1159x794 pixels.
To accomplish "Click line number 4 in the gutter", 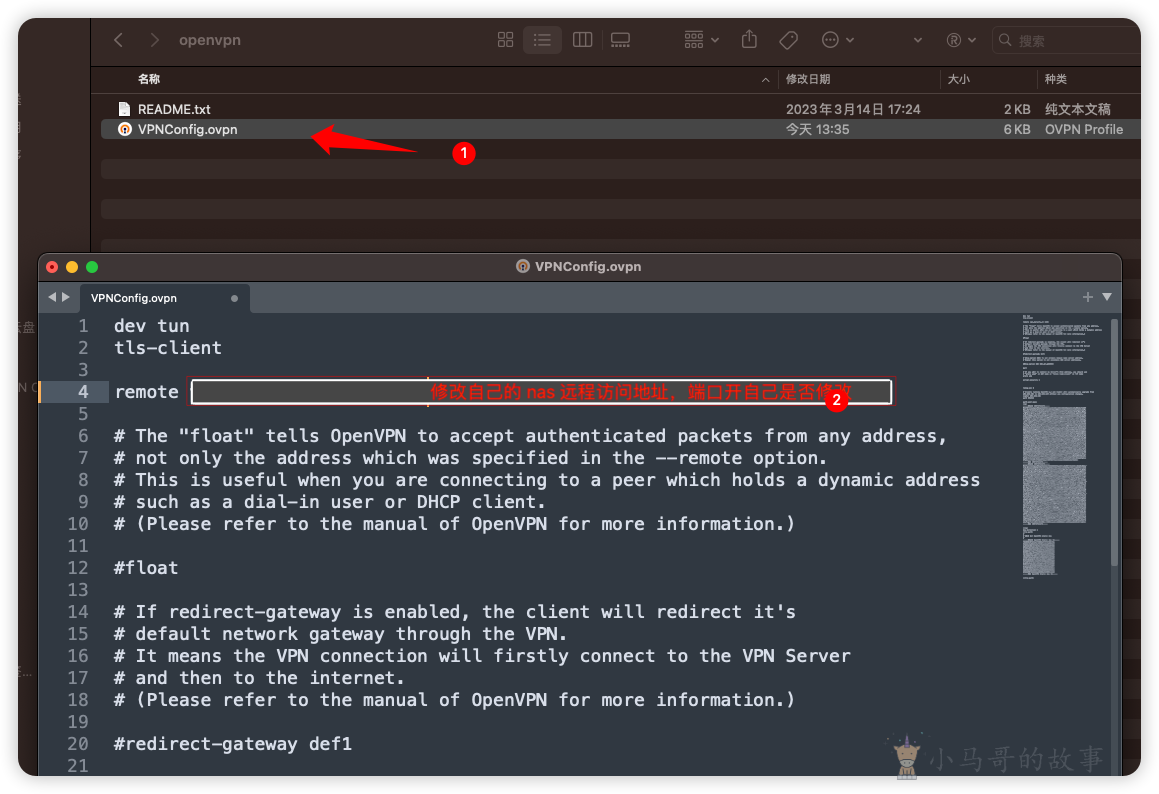I will (83, 392).
